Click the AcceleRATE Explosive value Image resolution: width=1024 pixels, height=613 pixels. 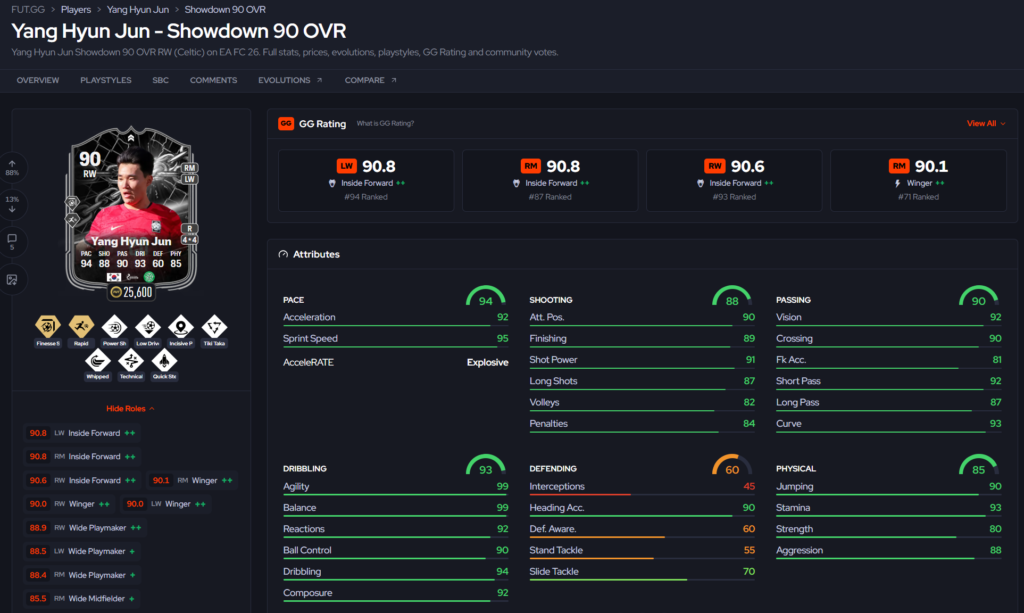pyautogui.click(x=487, y=362)
